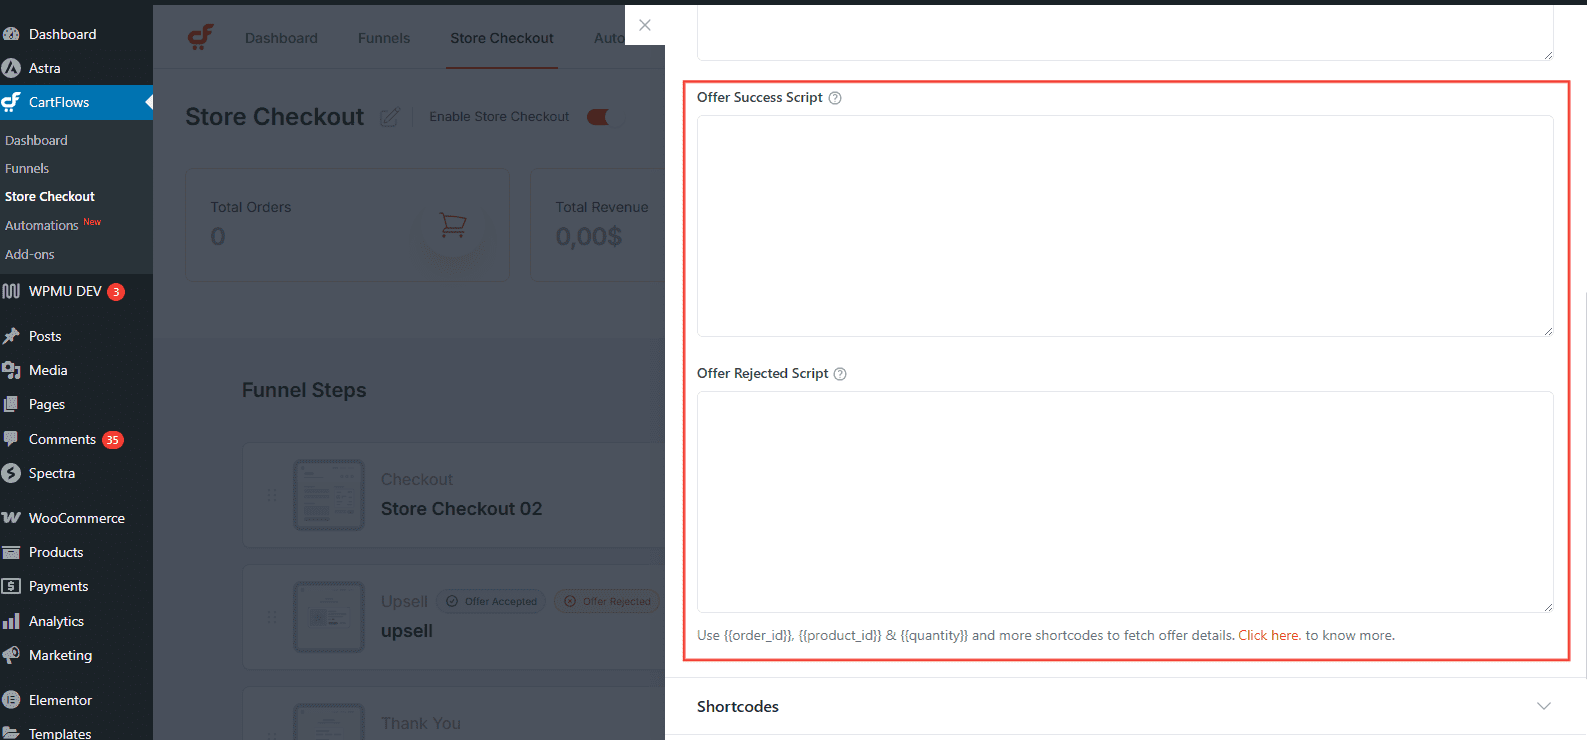Screen dimensions: 1587x740
Task: Follow the 'Click here.' shortcode link
Action: tap(1269, 635)
